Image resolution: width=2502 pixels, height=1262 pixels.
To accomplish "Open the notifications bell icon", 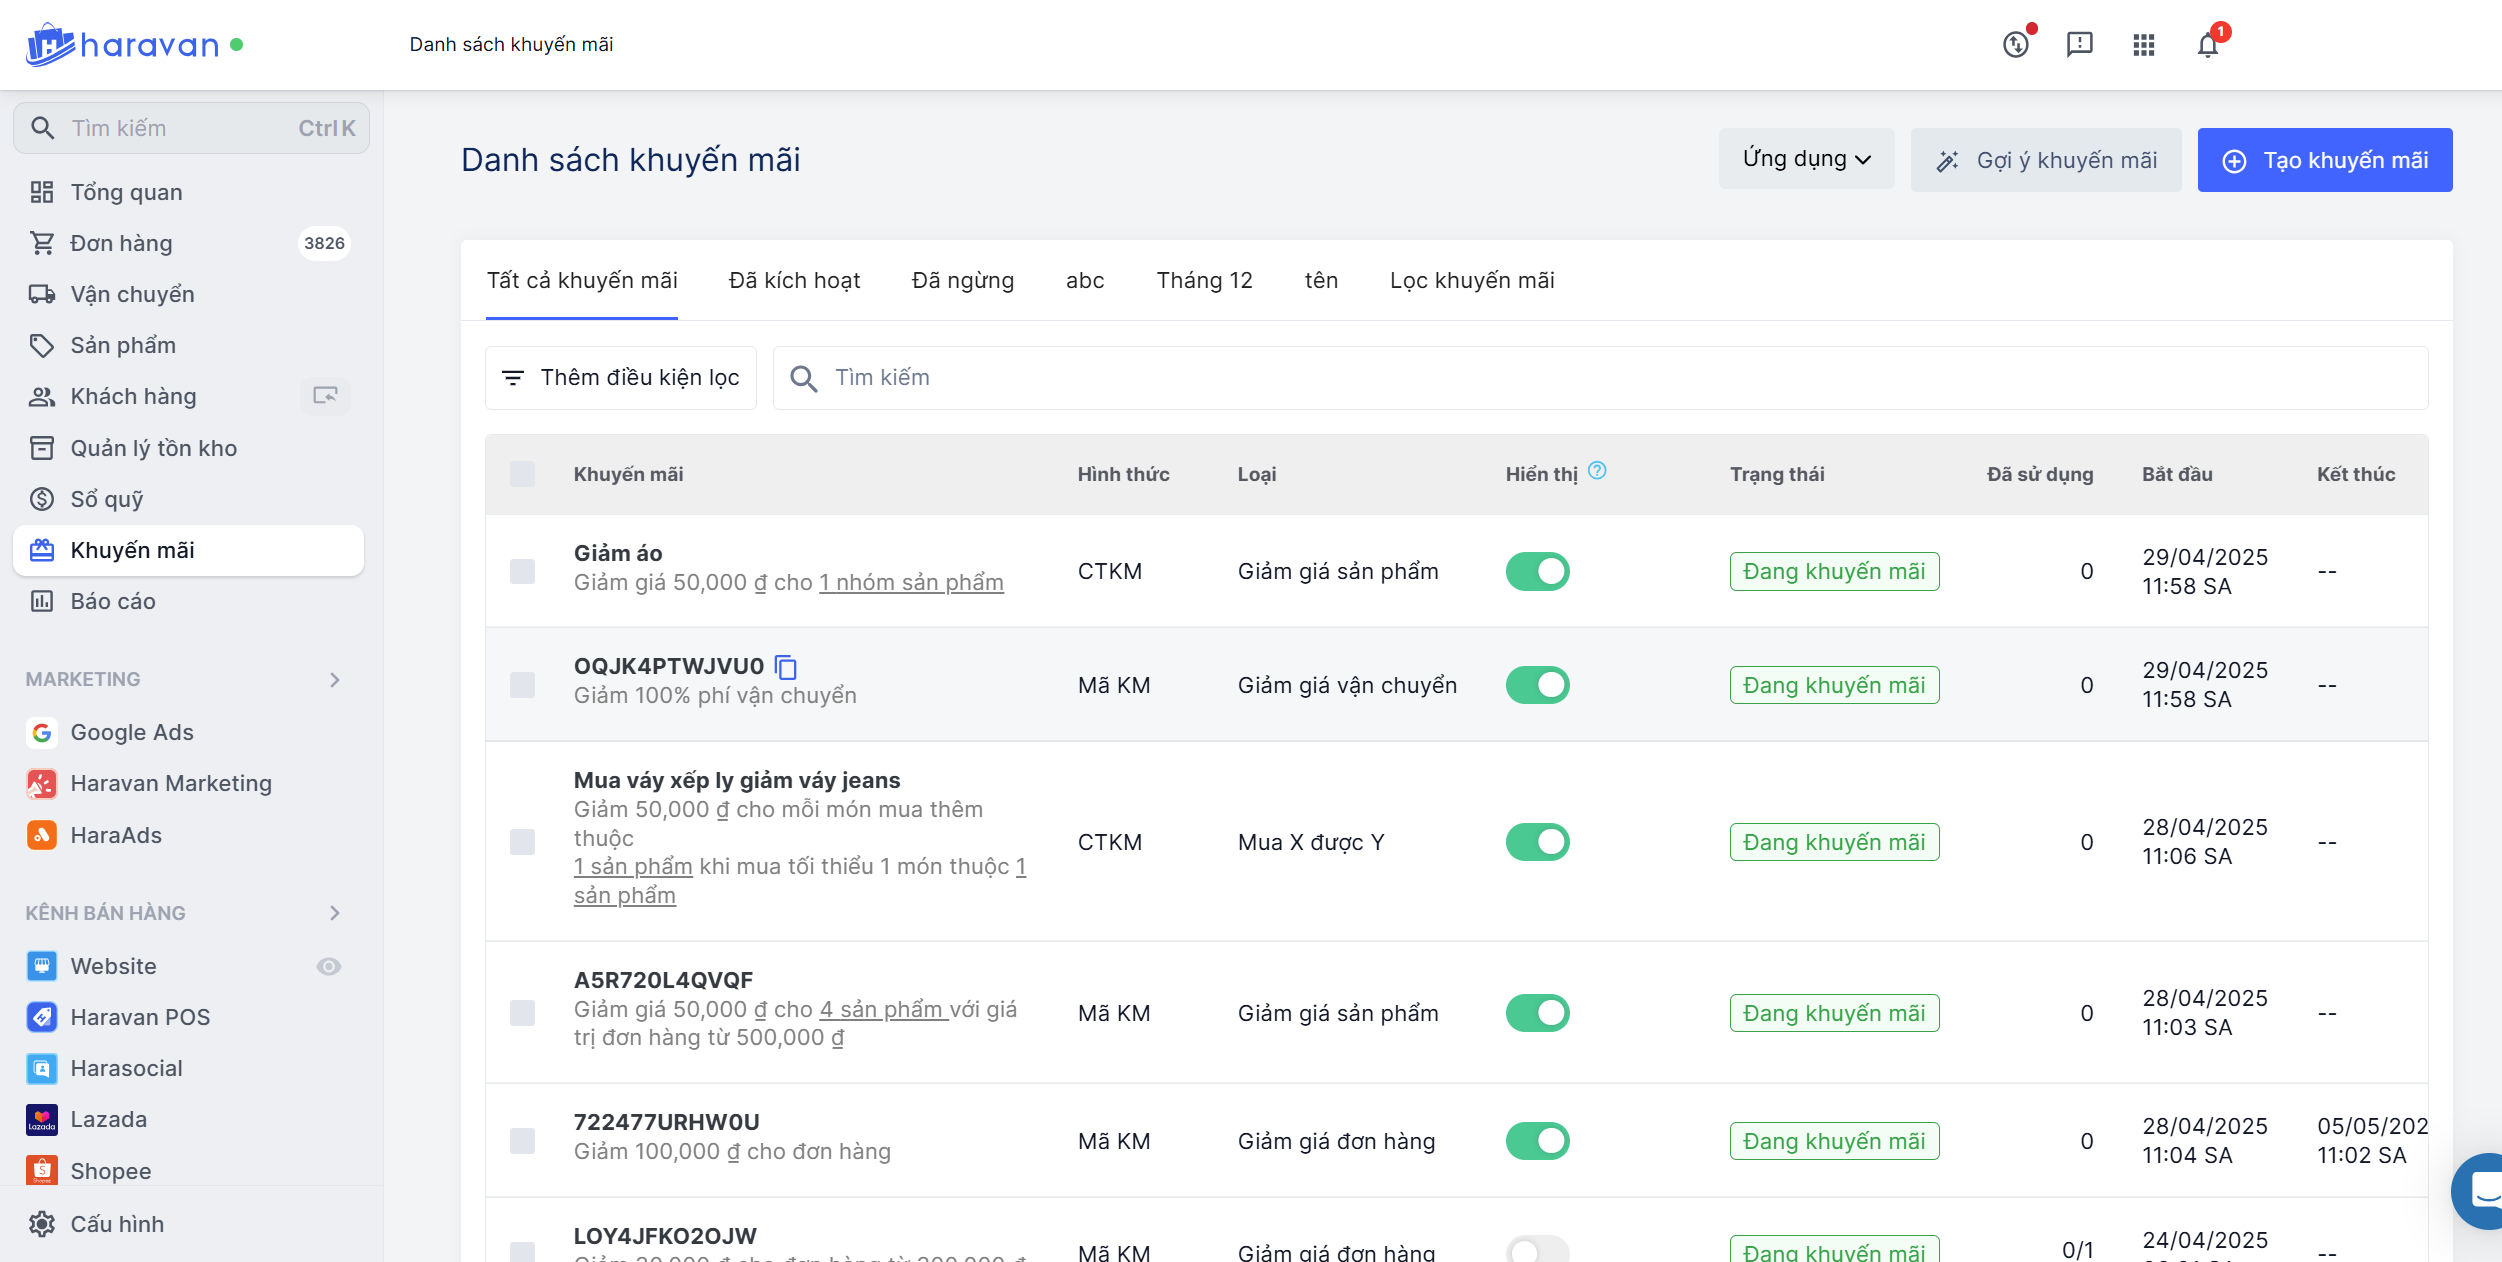I will 2208,45.
